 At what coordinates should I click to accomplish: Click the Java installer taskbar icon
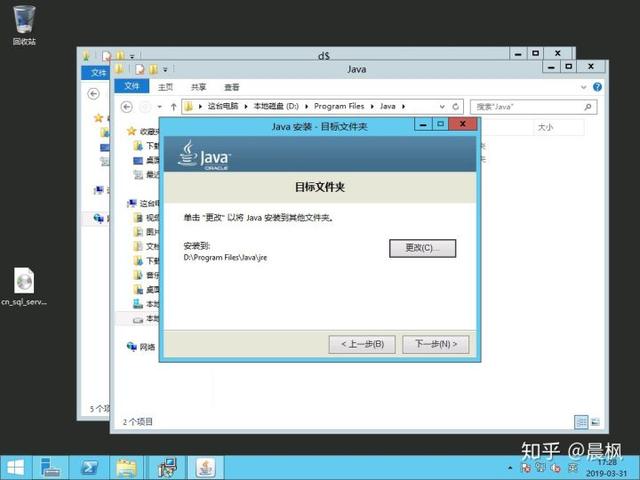[x=206, y=468]
